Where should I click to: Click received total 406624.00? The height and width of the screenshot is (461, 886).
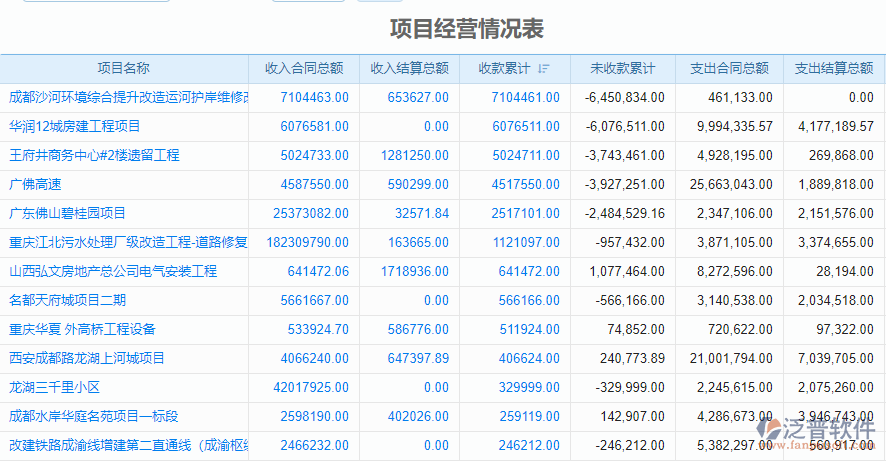(x=529, y=358)
